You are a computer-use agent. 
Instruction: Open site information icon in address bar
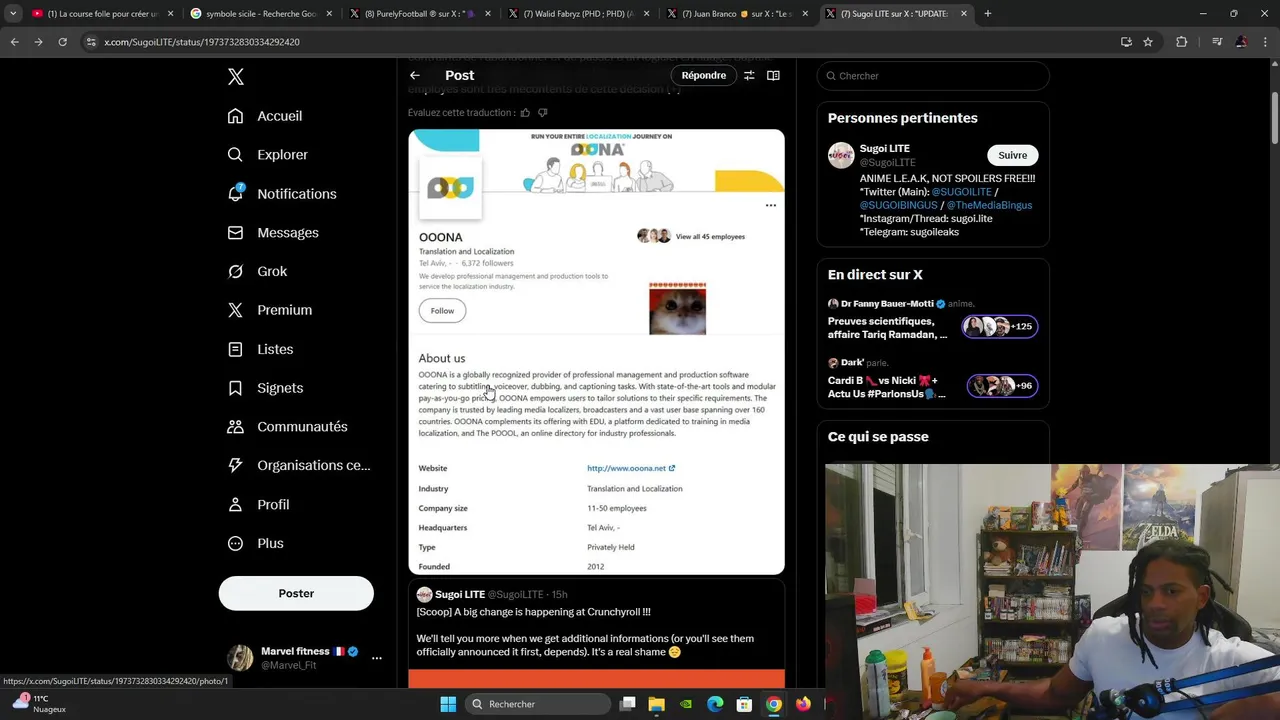91,42
